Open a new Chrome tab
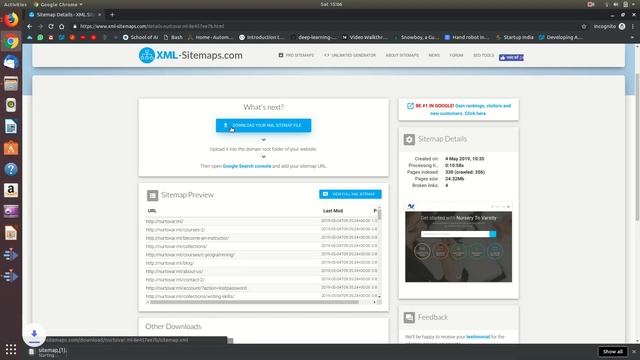640x360 pixels. (x=112, y=15)
